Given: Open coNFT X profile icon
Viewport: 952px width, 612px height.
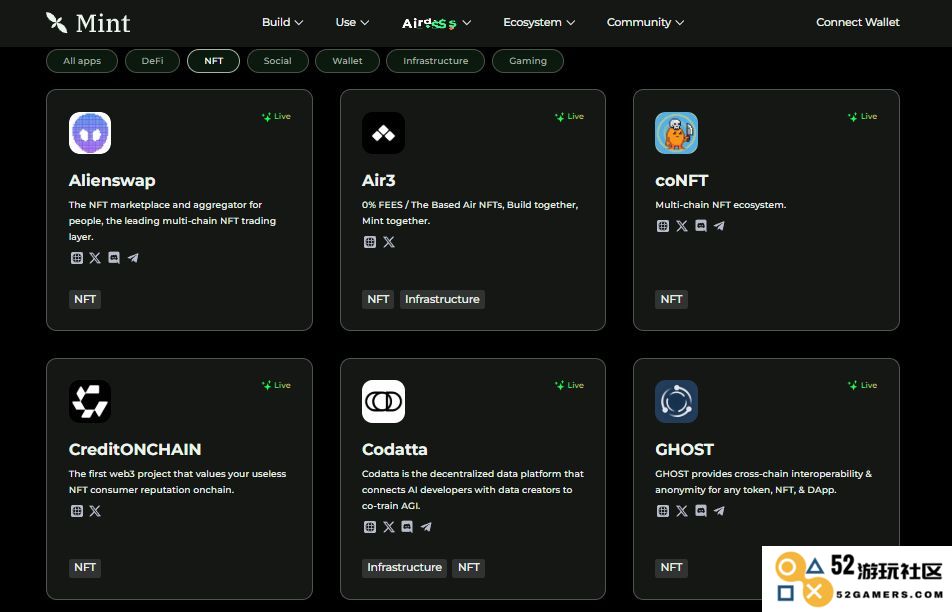Looking at the screenshot, I should click(682, 226).
